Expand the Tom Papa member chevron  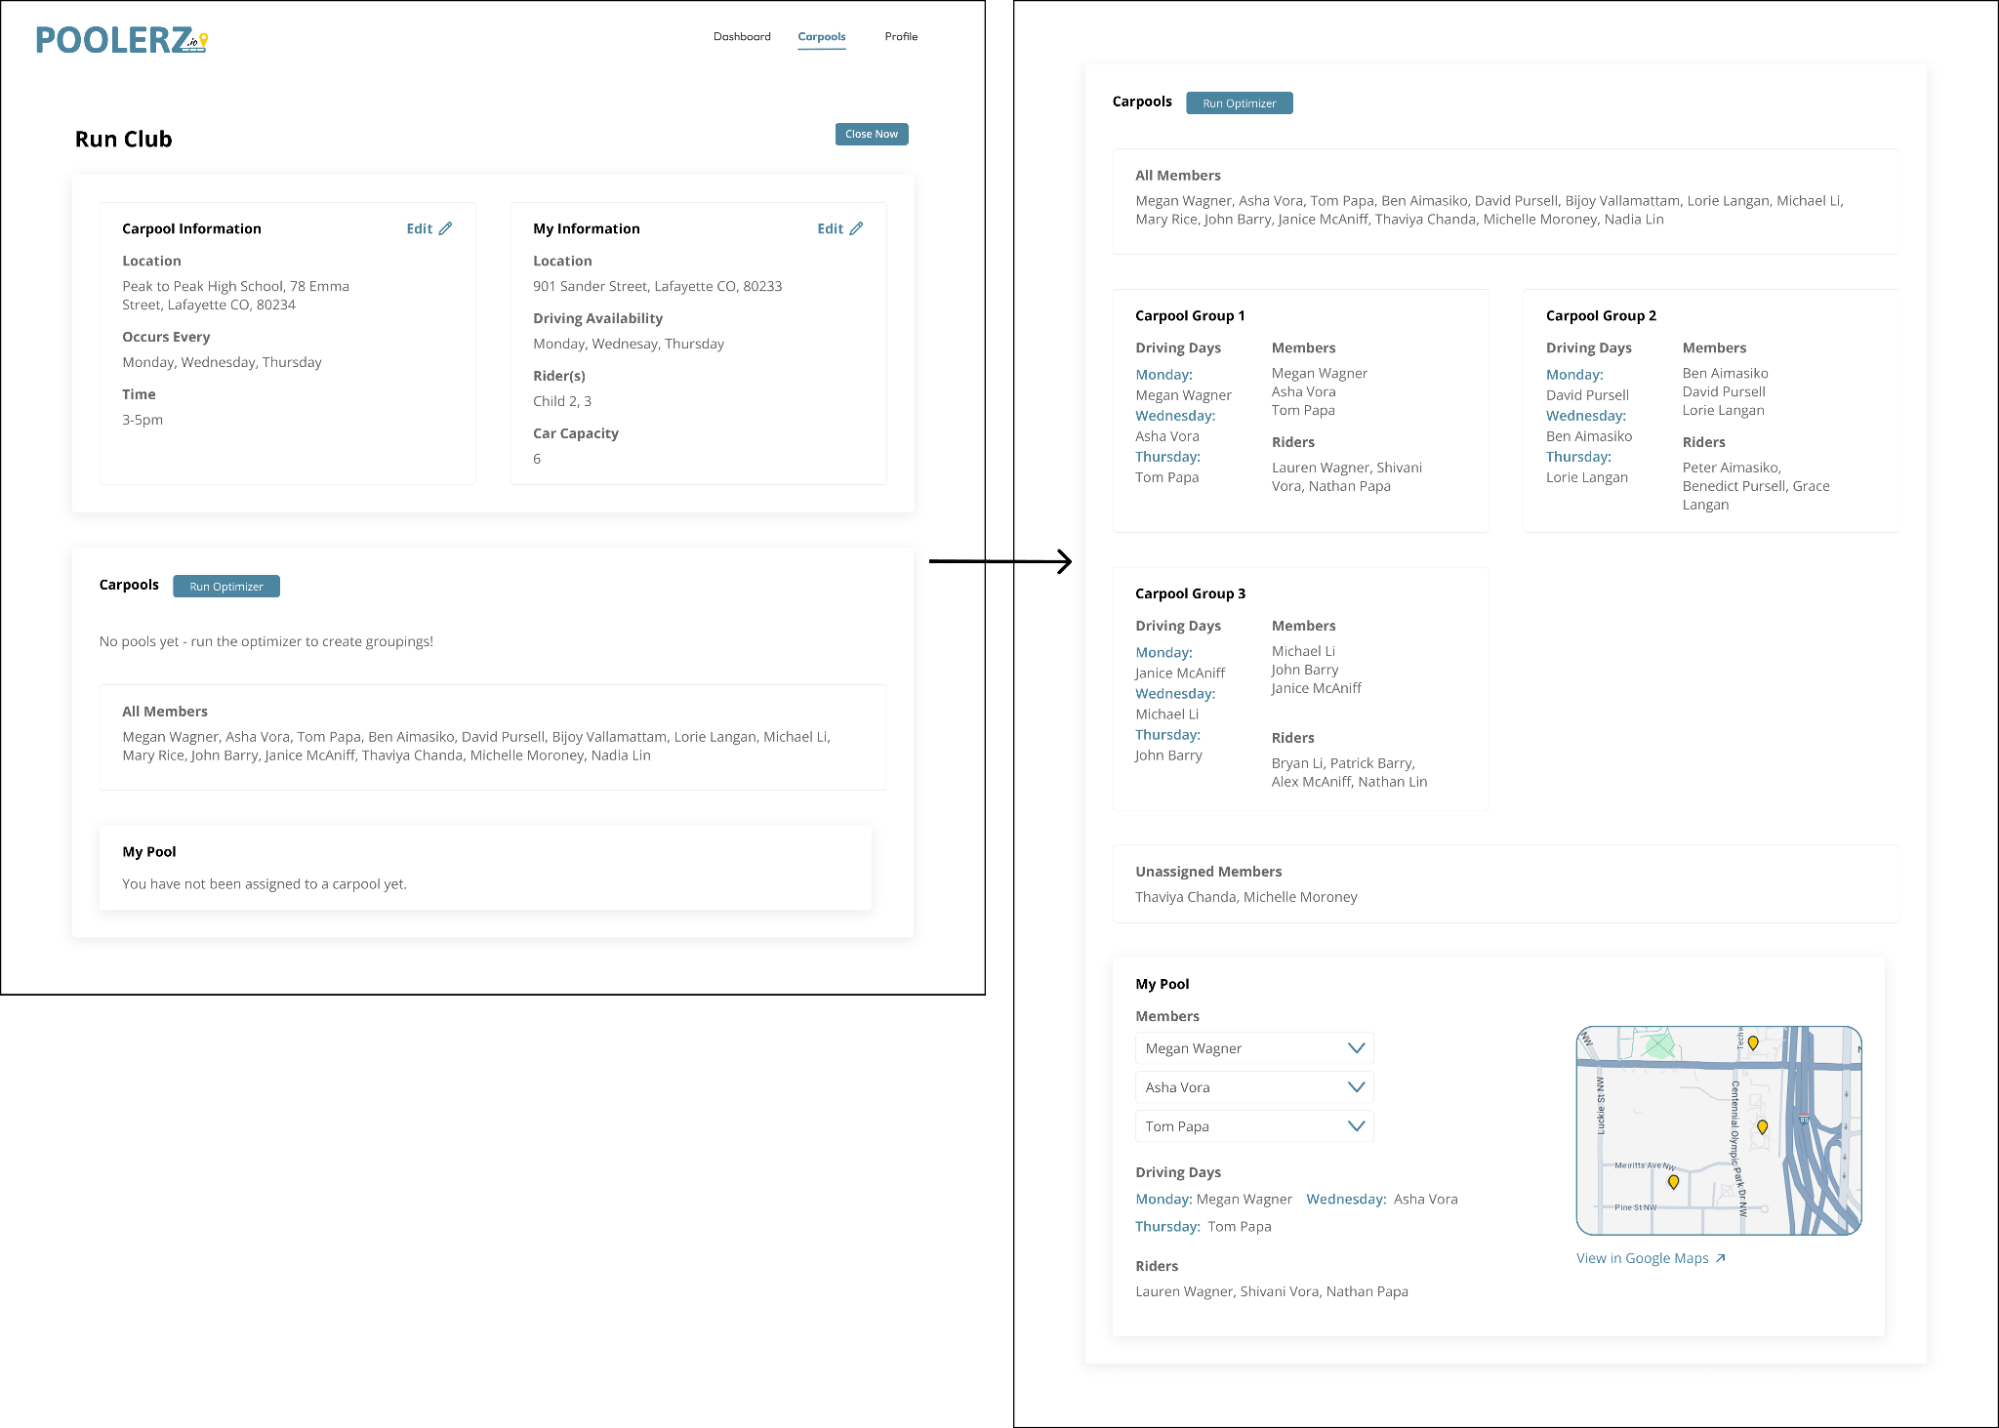1356,1126
